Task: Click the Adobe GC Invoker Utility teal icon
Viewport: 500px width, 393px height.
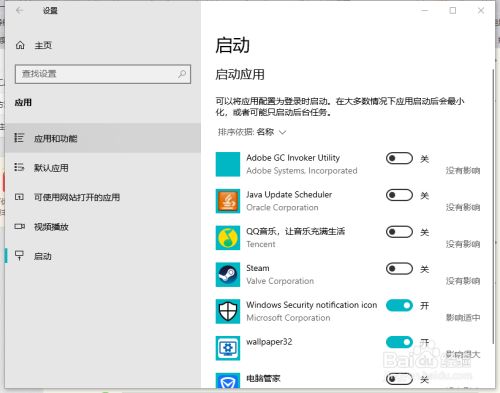Action: coord(228,164)
